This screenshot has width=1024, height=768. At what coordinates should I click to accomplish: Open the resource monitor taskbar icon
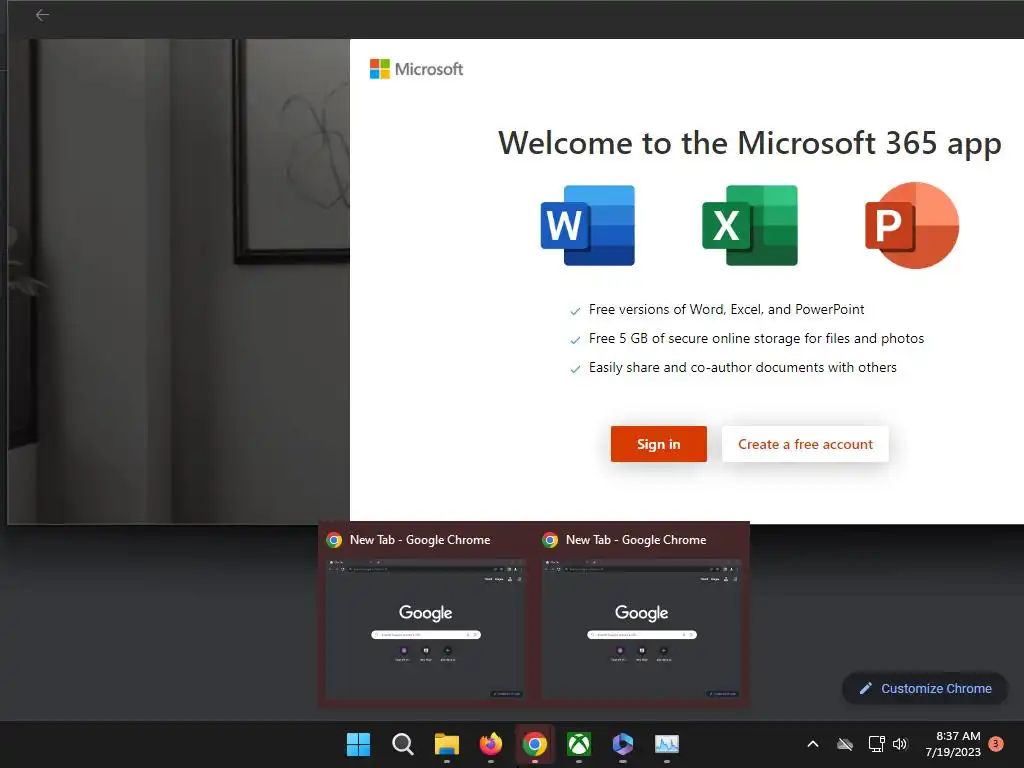667,744
